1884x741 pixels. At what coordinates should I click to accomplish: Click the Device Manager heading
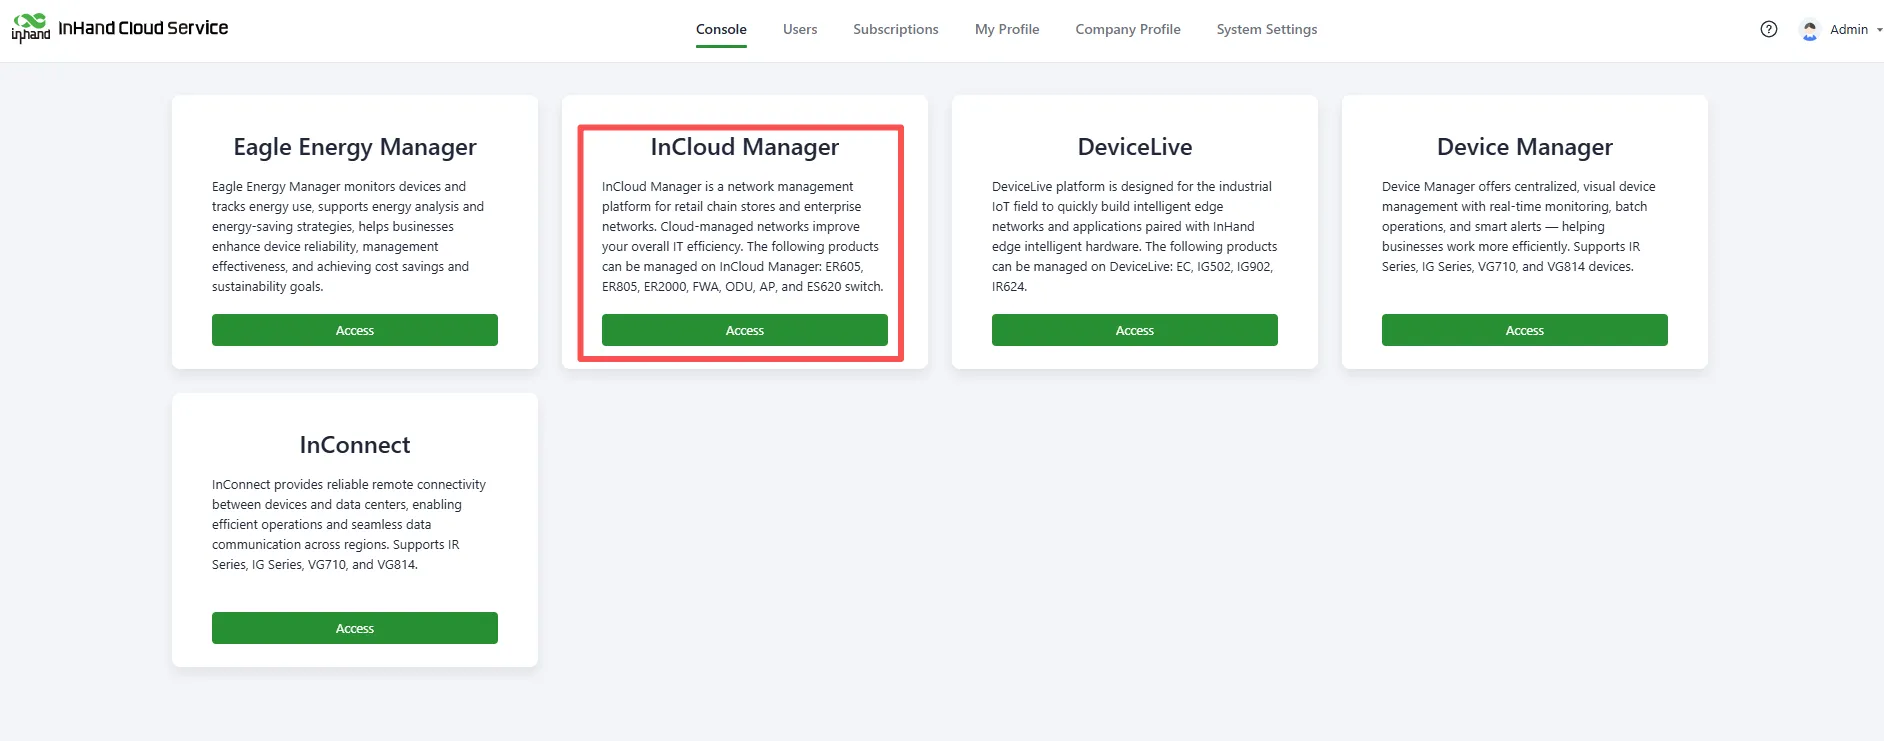(x=1525, y=147)
